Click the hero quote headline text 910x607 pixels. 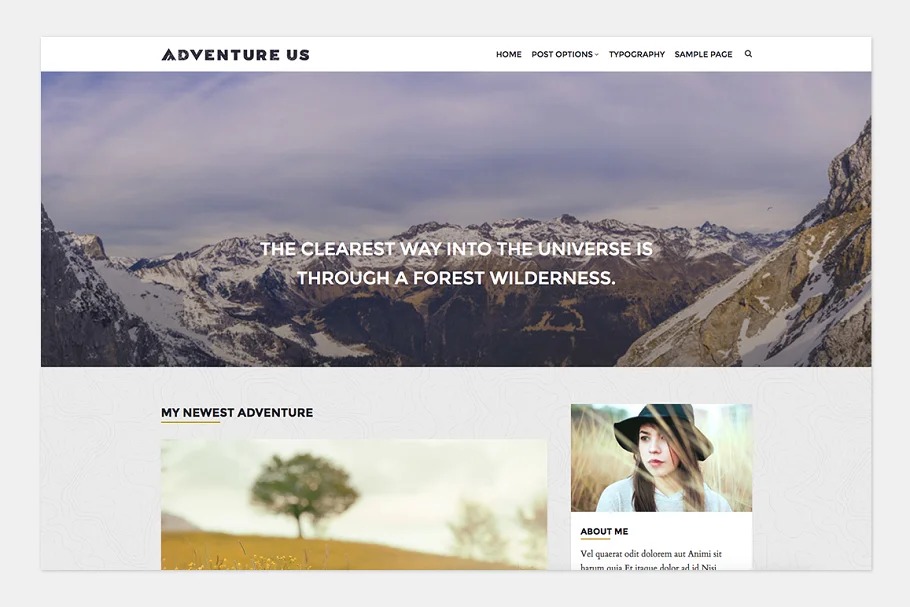tap(456, 263)
